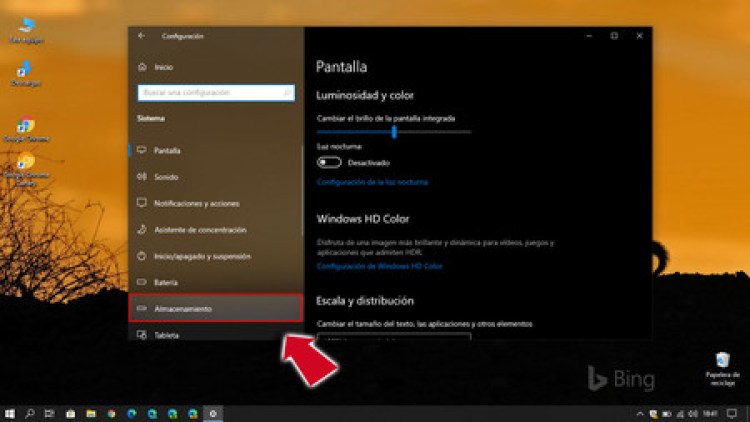Go to Inicio home in settings
This screenshot has width=750, height=422.
(x=163, y=67)
